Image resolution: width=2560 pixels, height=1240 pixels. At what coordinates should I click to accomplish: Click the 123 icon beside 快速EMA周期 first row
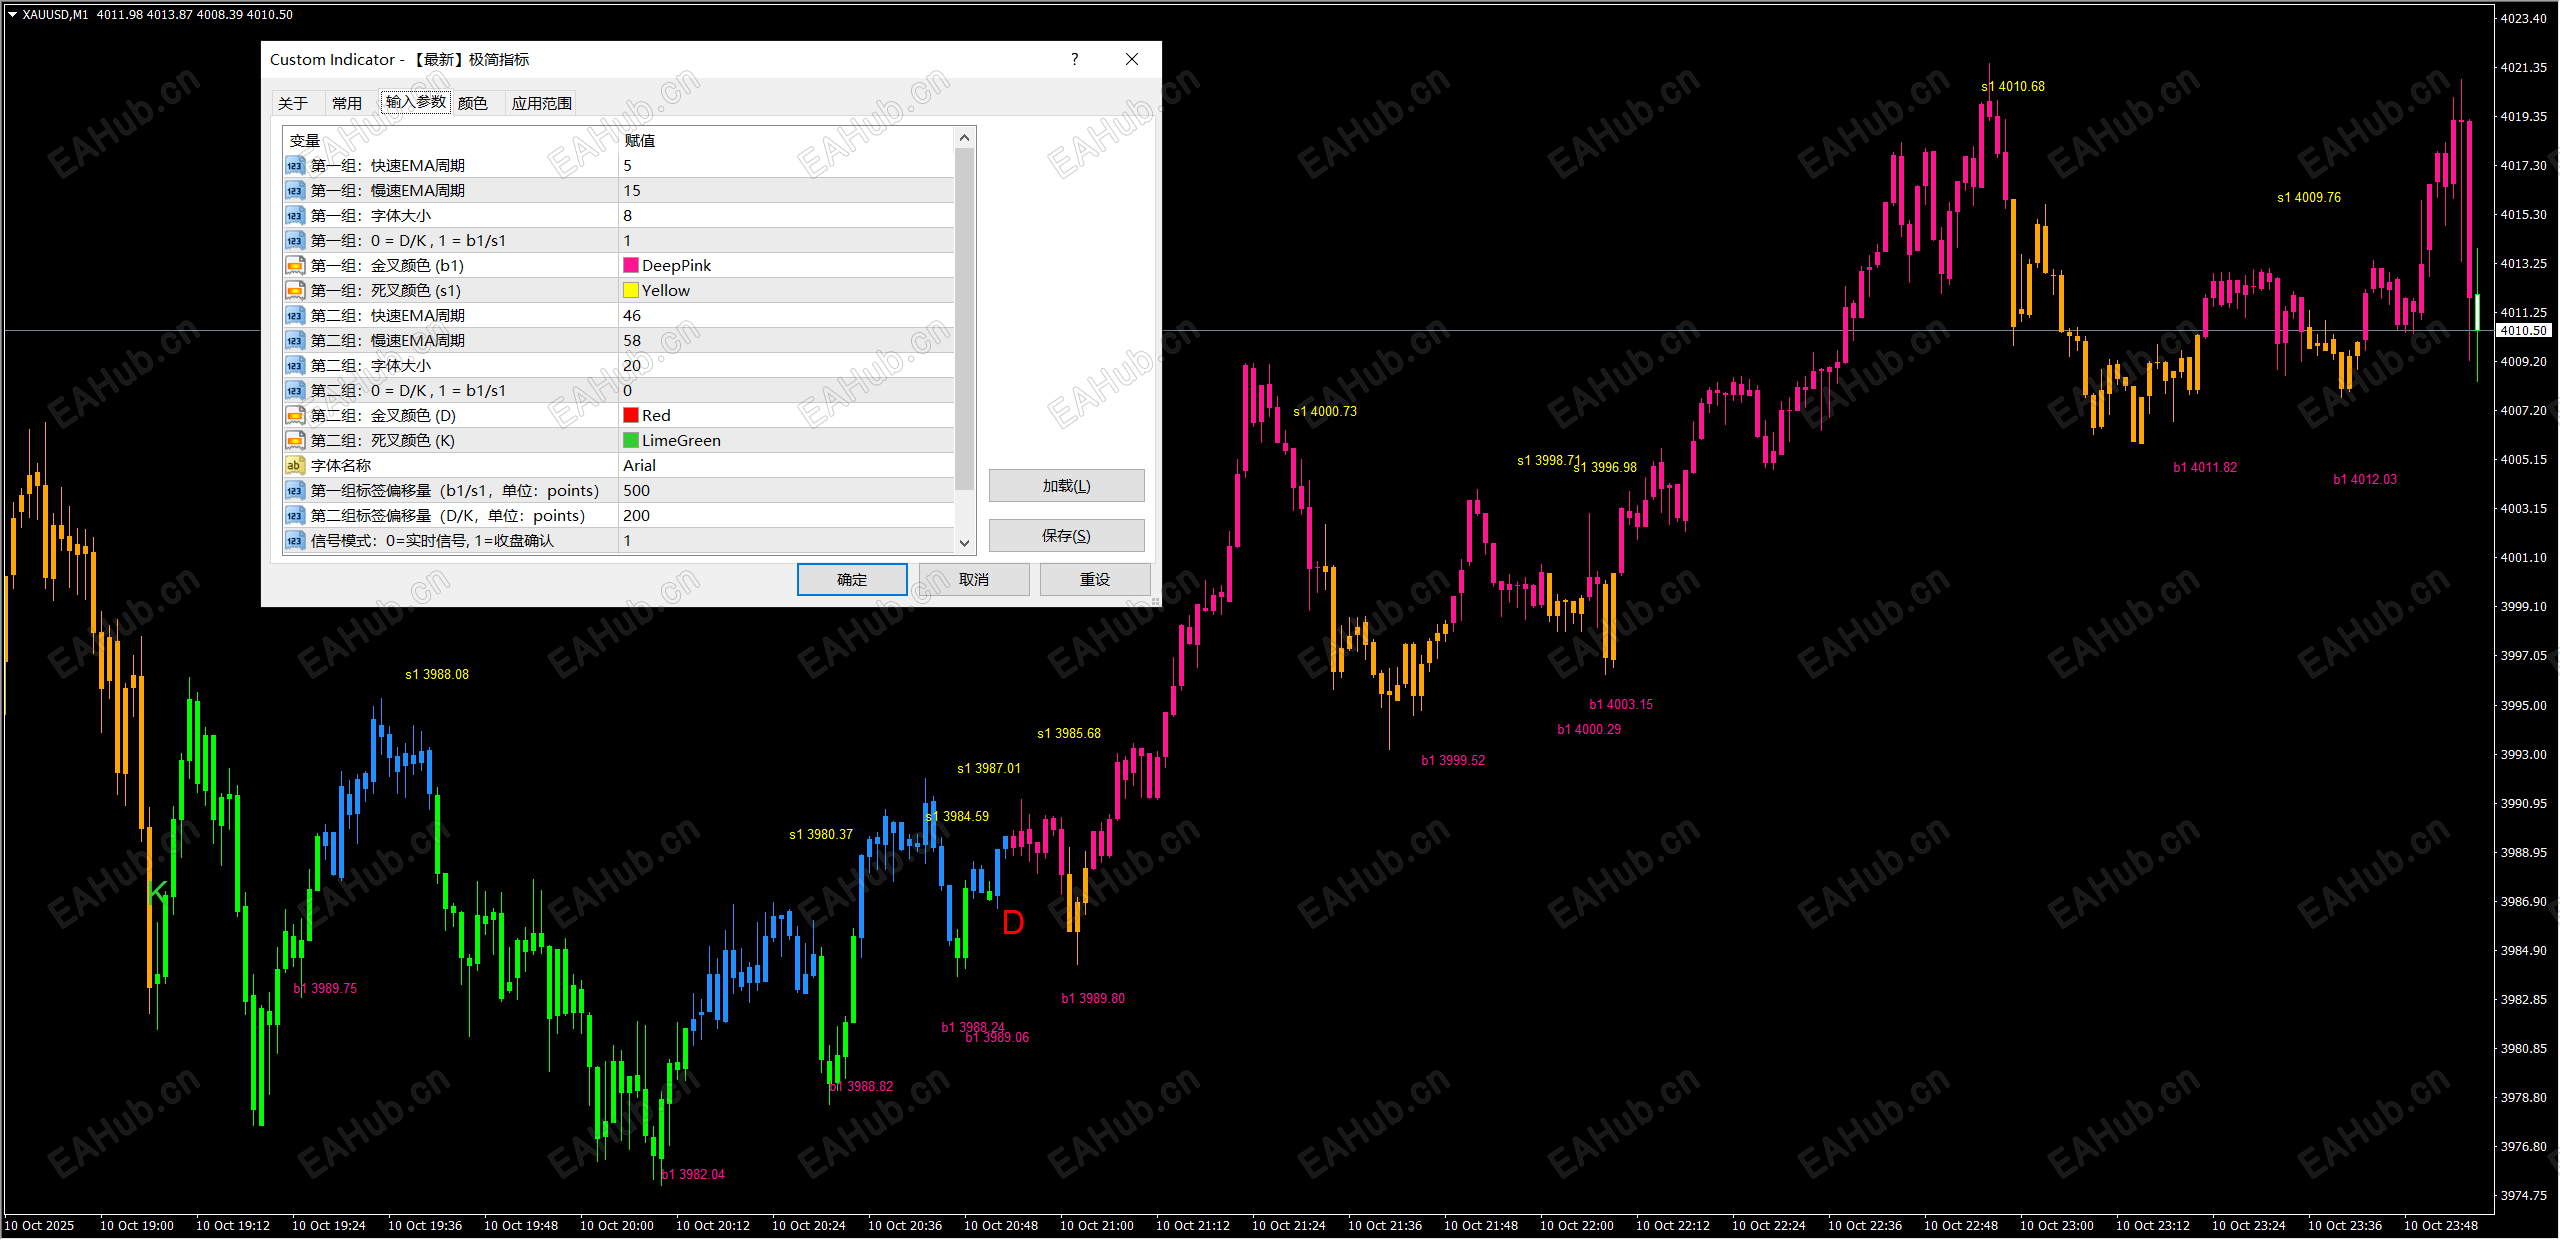click(x=295, y=166)
